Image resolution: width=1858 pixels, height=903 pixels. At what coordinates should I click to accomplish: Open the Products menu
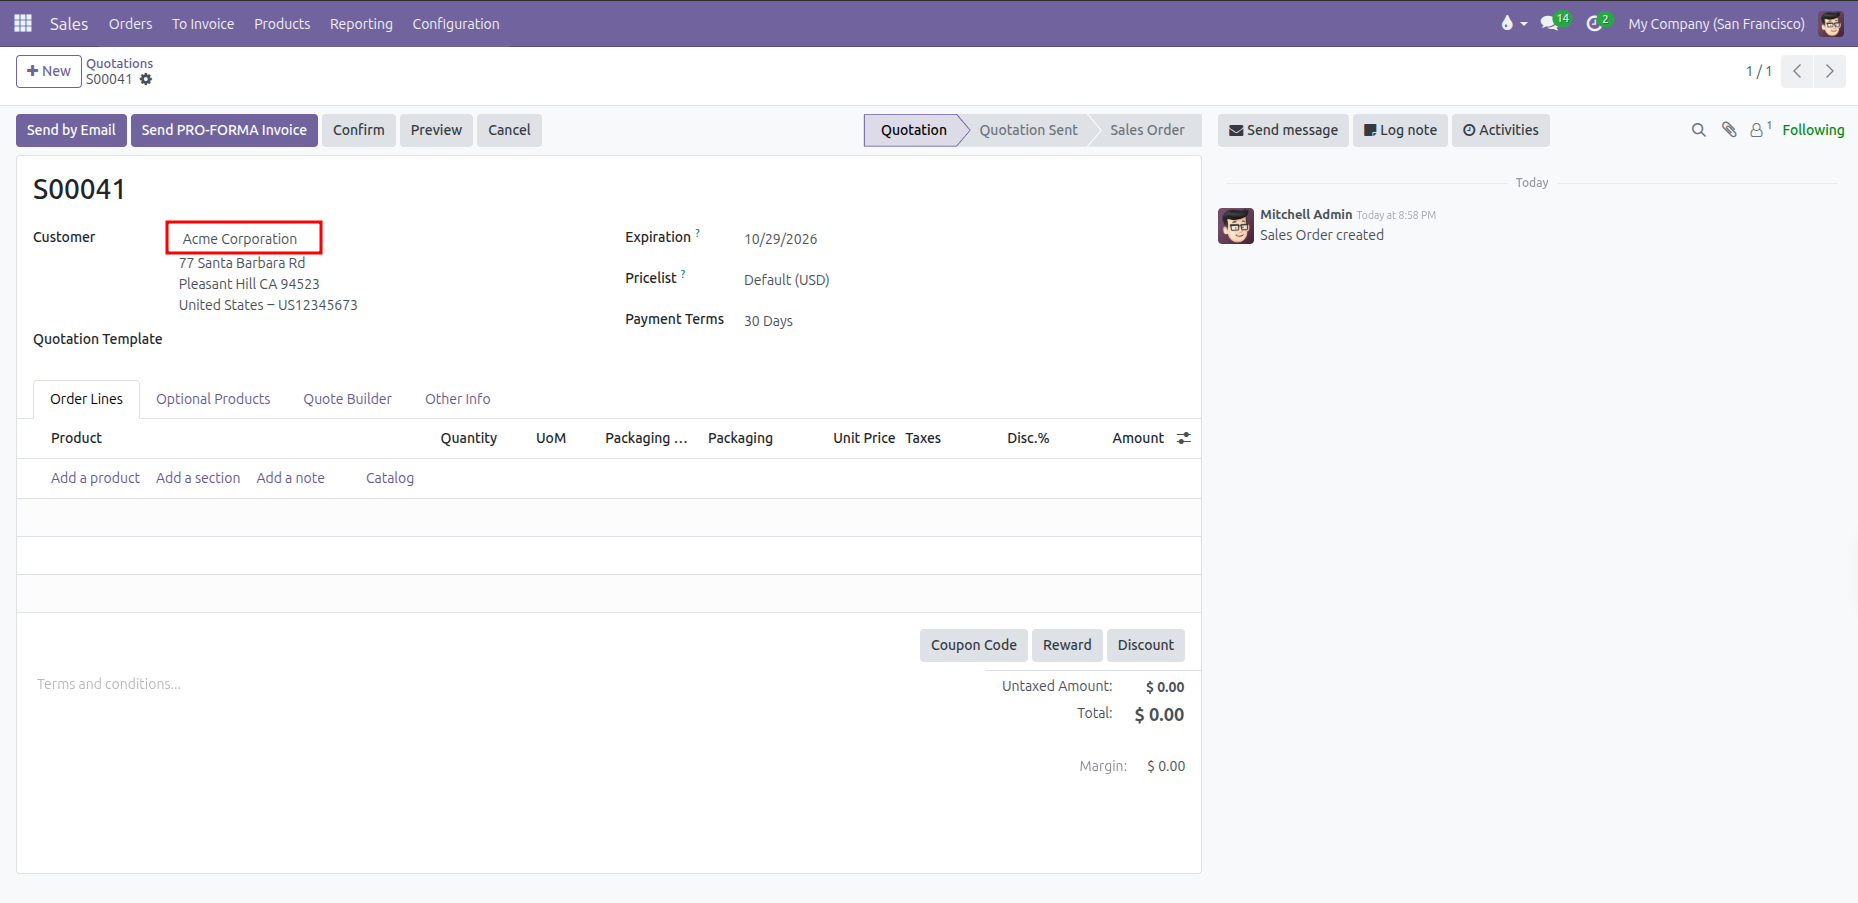[x=282, y=24]
